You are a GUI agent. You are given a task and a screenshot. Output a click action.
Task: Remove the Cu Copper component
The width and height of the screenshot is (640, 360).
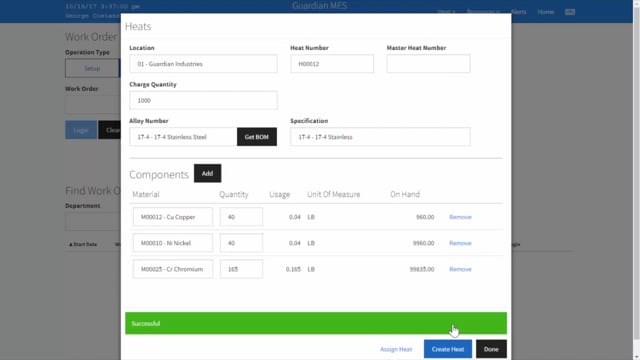coord(460,217)
